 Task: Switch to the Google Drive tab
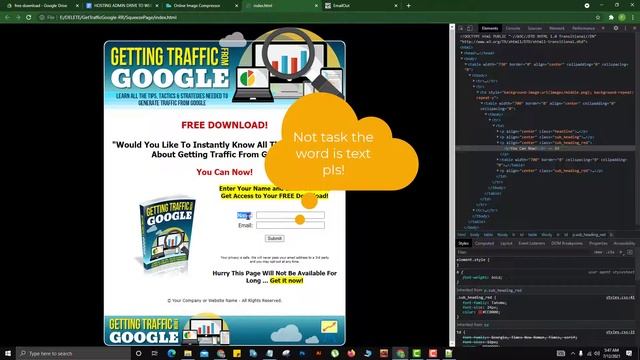click(x=41, y=6)
